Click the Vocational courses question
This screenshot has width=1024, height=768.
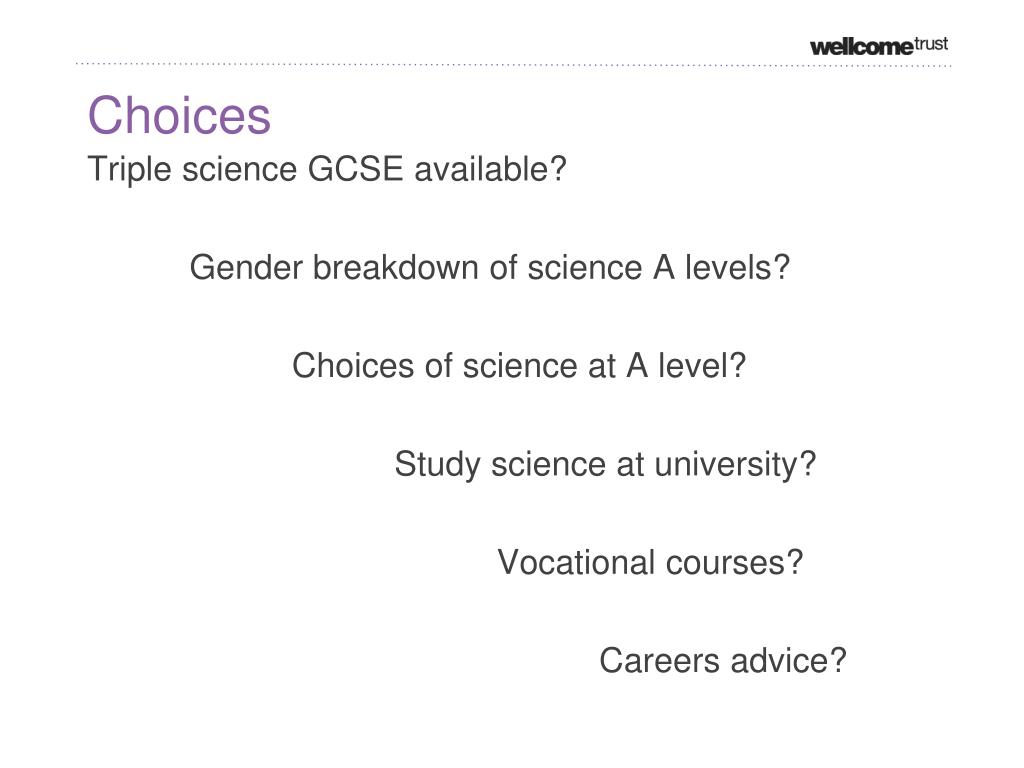pos(650,562)
